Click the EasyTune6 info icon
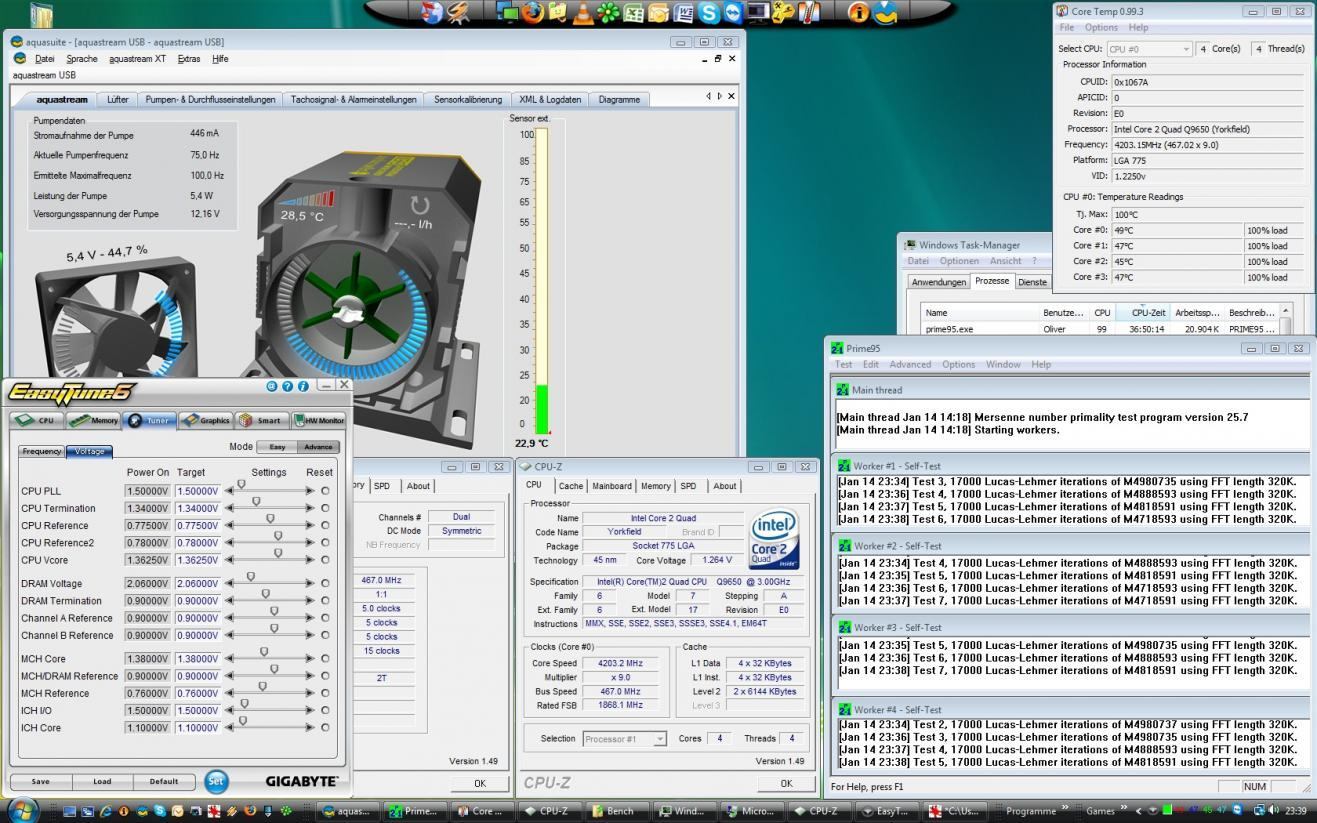1317x823 pixels. pyautogui.click(x=302, y=386)
